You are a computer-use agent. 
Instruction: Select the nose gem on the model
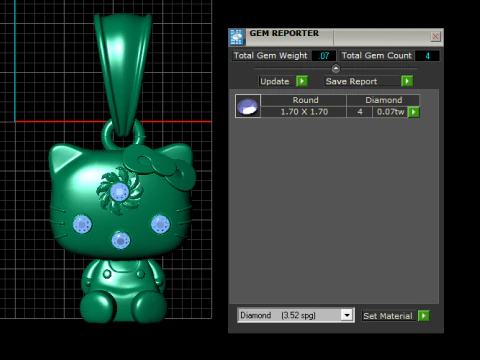click(x=121, y=240)
